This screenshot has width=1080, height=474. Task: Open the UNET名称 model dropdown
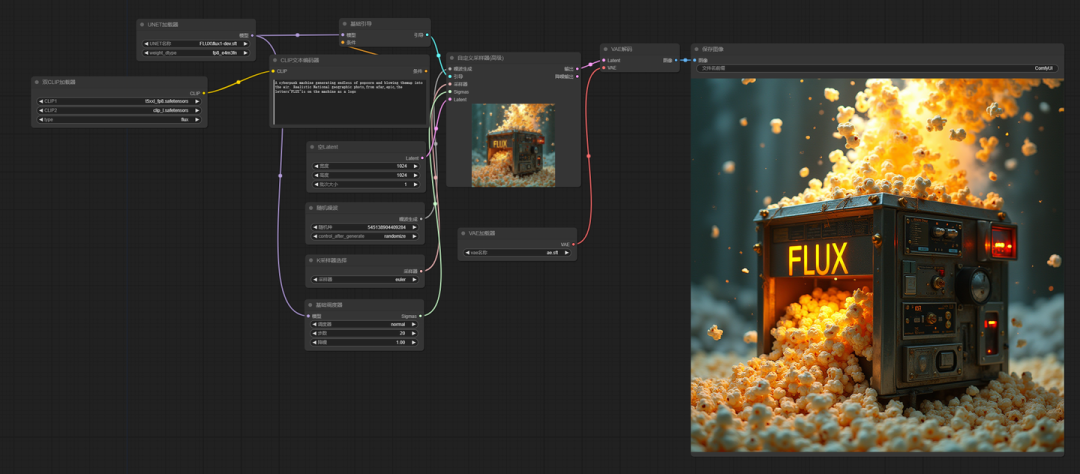coord(195,43)
